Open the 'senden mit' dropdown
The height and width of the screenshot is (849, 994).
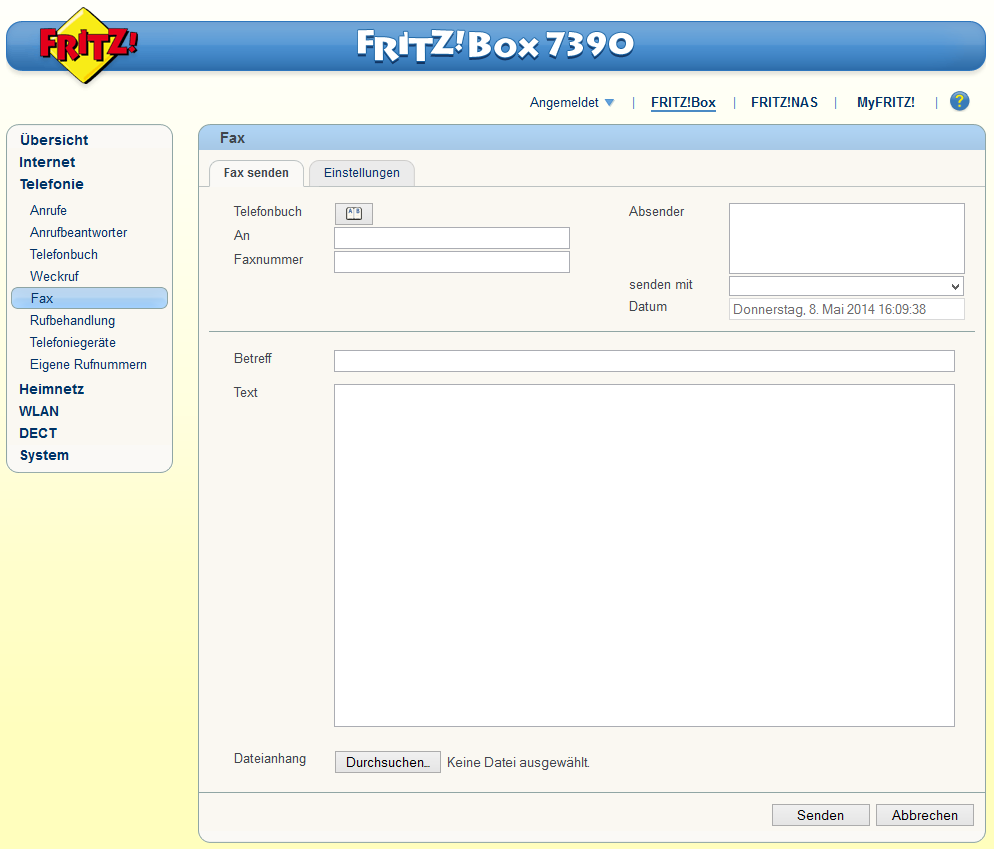846,286
